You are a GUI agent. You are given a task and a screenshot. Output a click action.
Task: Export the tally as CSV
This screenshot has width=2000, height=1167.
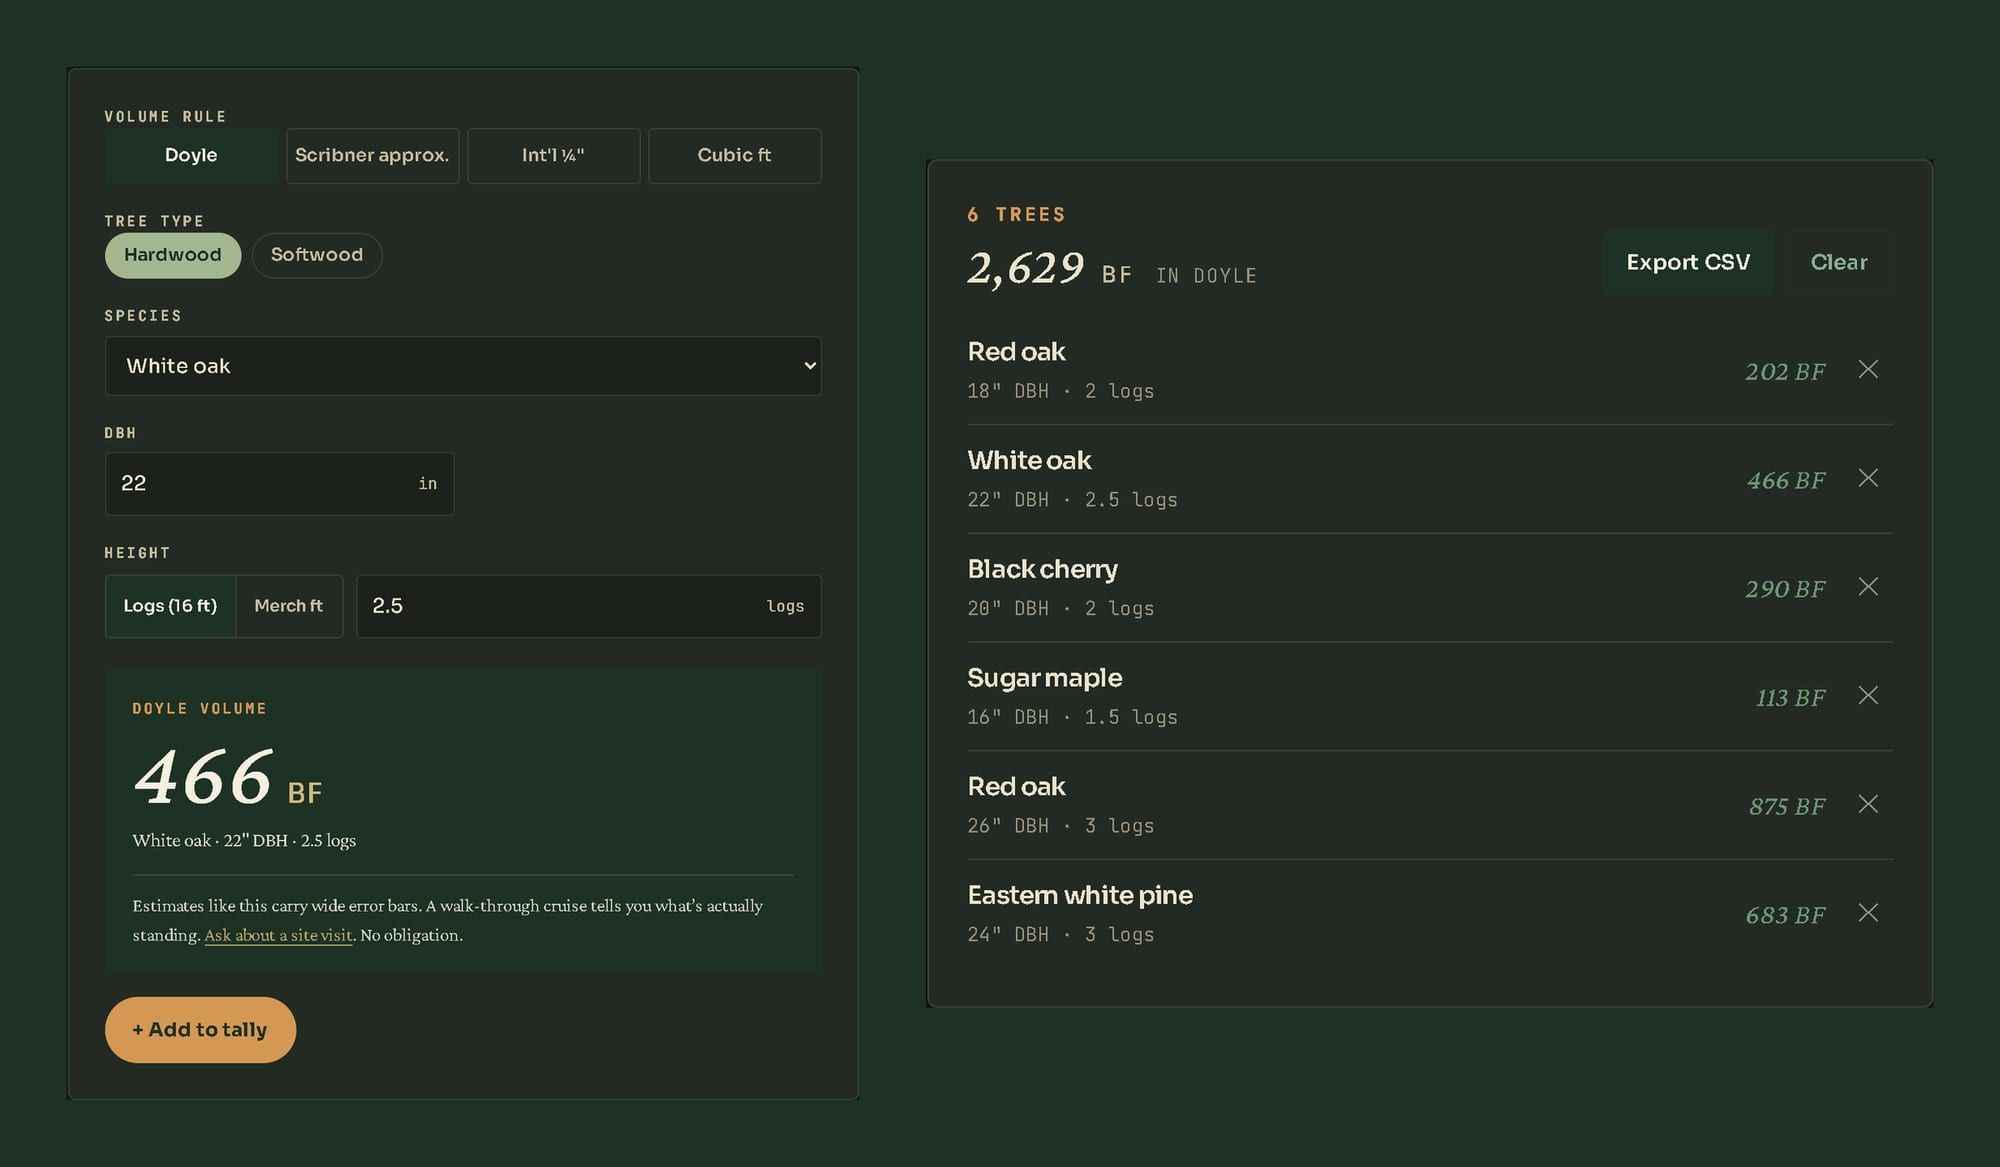[x=1688, y=262]
